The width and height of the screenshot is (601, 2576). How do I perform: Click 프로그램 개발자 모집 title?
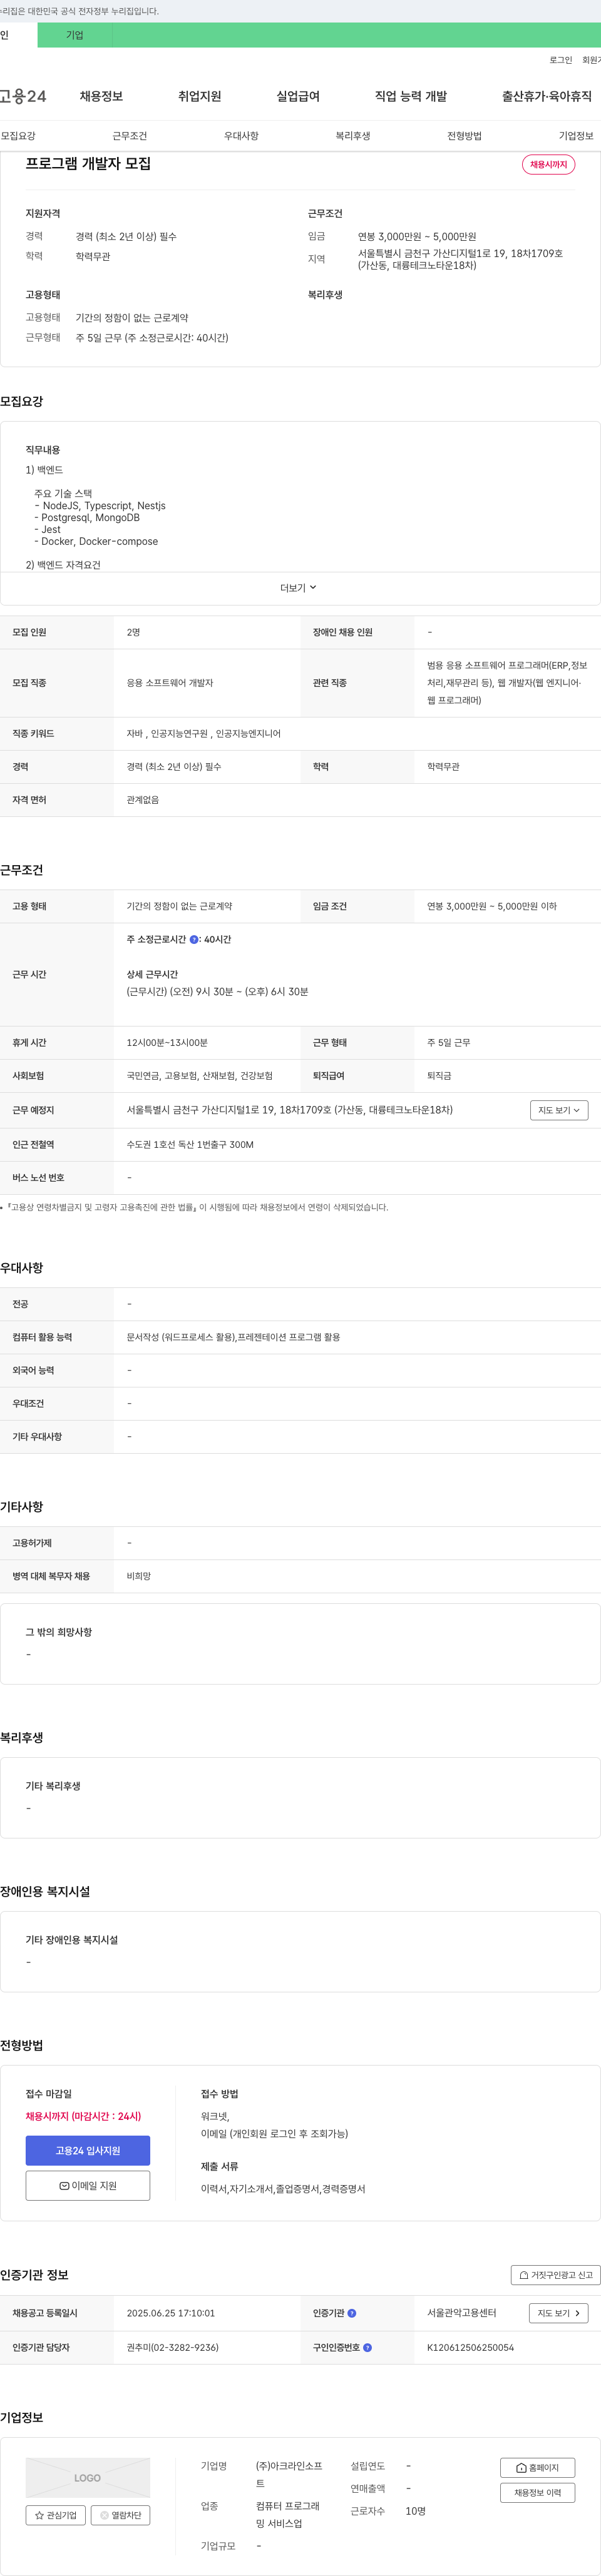(x=88, y=163)
